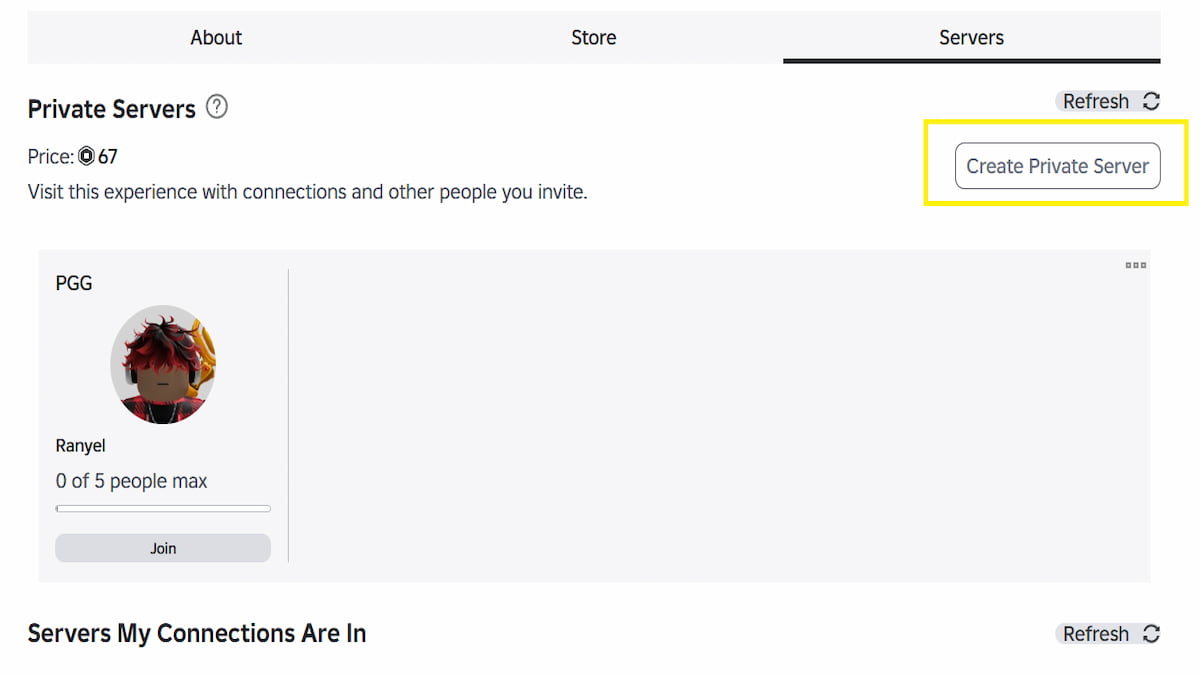Click the 0 of 5 people max label
Viewport: 1200px width, 675px height.
tap(132, 480)
